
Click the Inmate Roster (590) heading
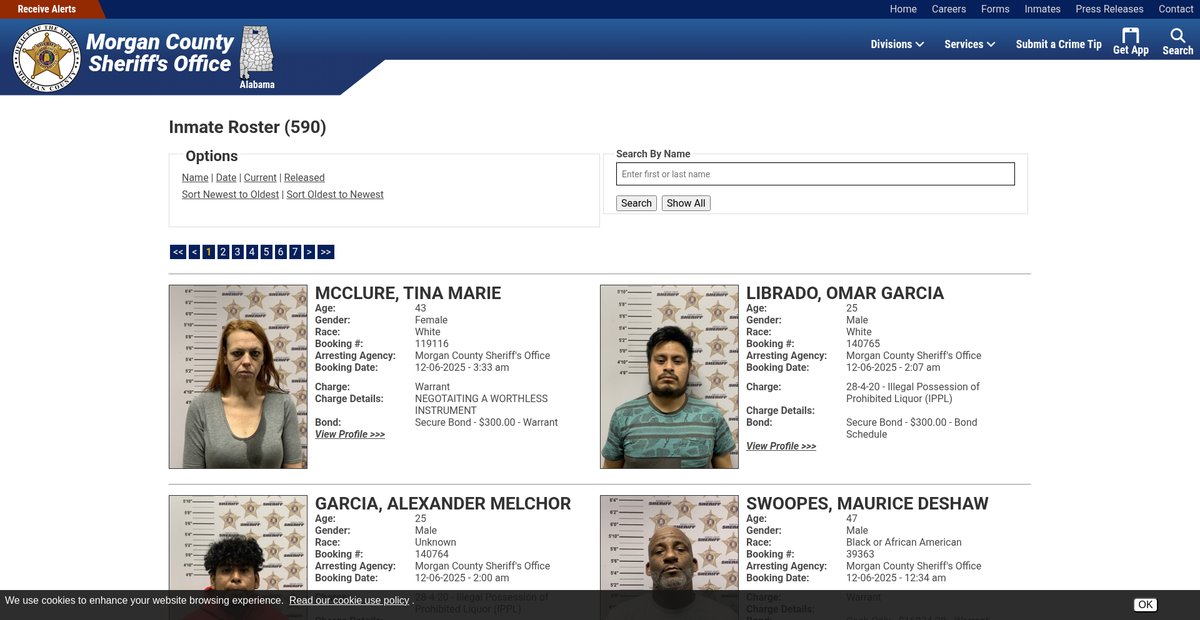247,127
